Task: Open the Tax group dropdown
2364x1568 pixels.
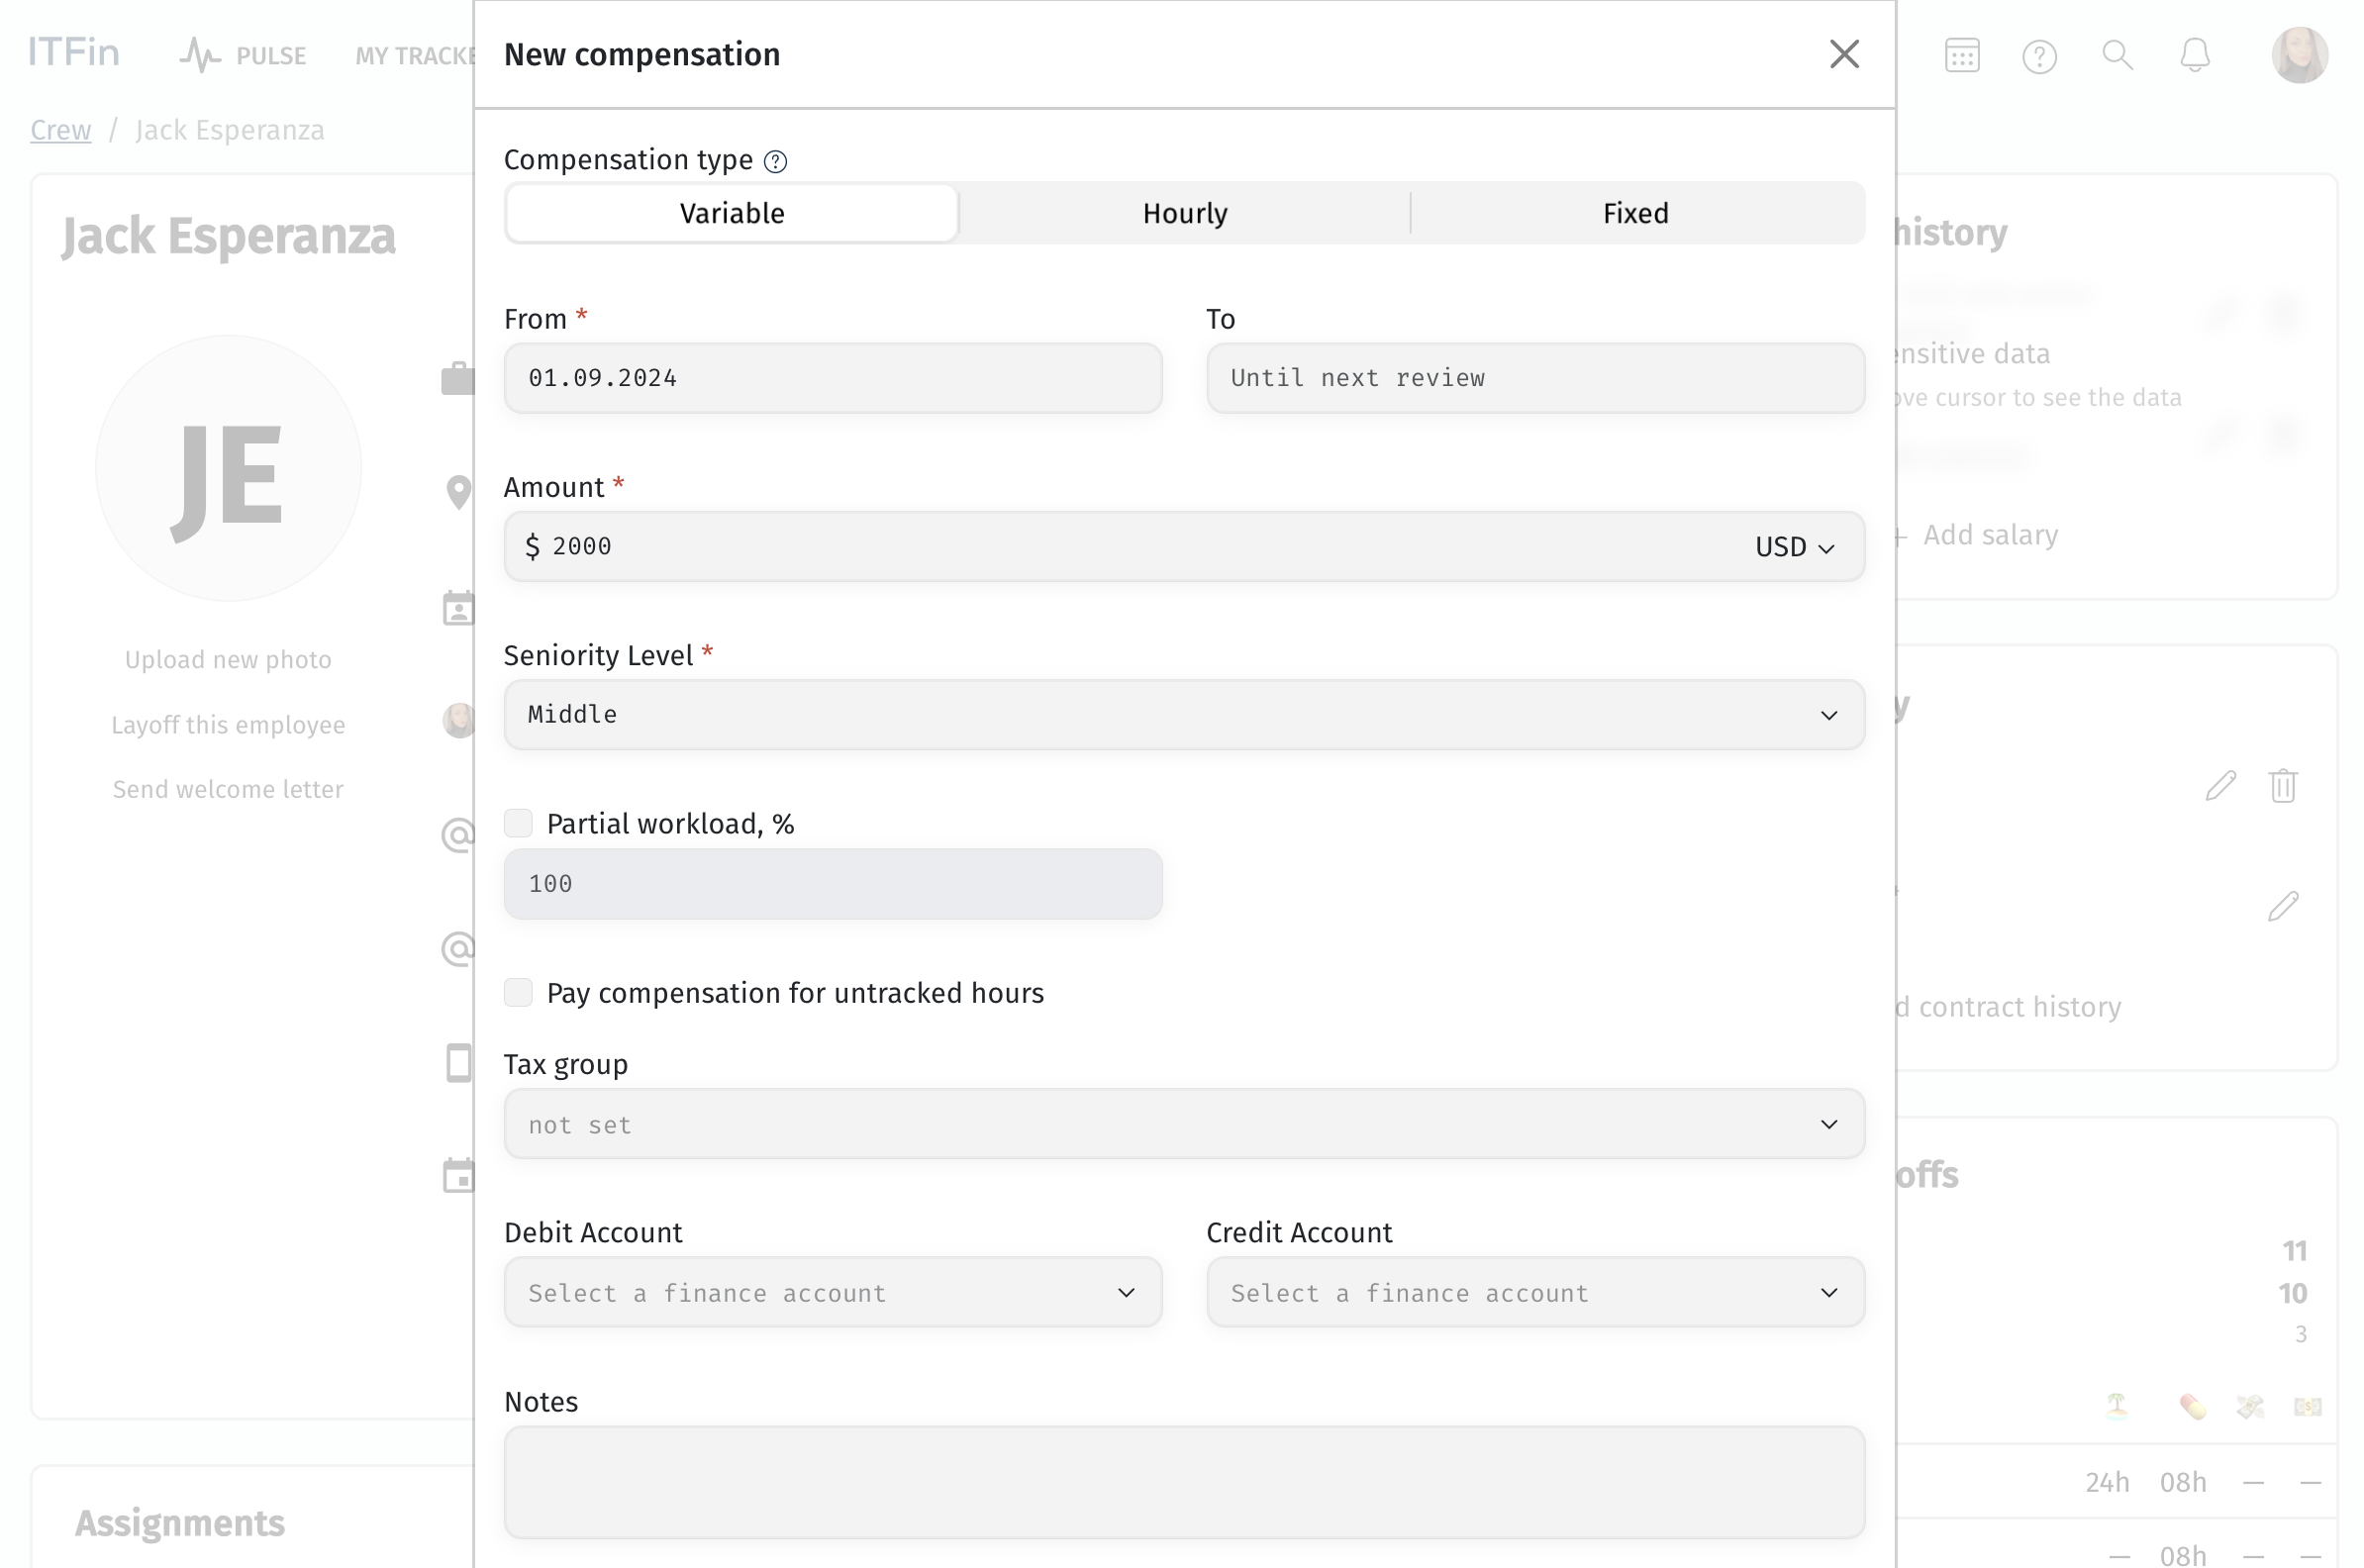Action: (1184, 1124)
